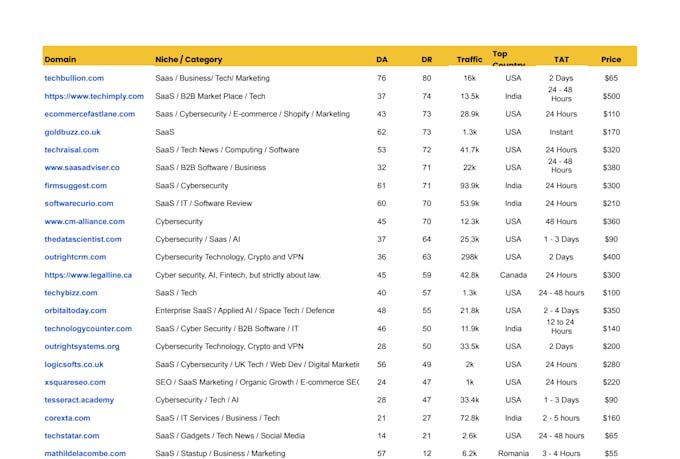Open thedatascientist.com link
This screenshot has width=680, height=459.
point(83,239)
